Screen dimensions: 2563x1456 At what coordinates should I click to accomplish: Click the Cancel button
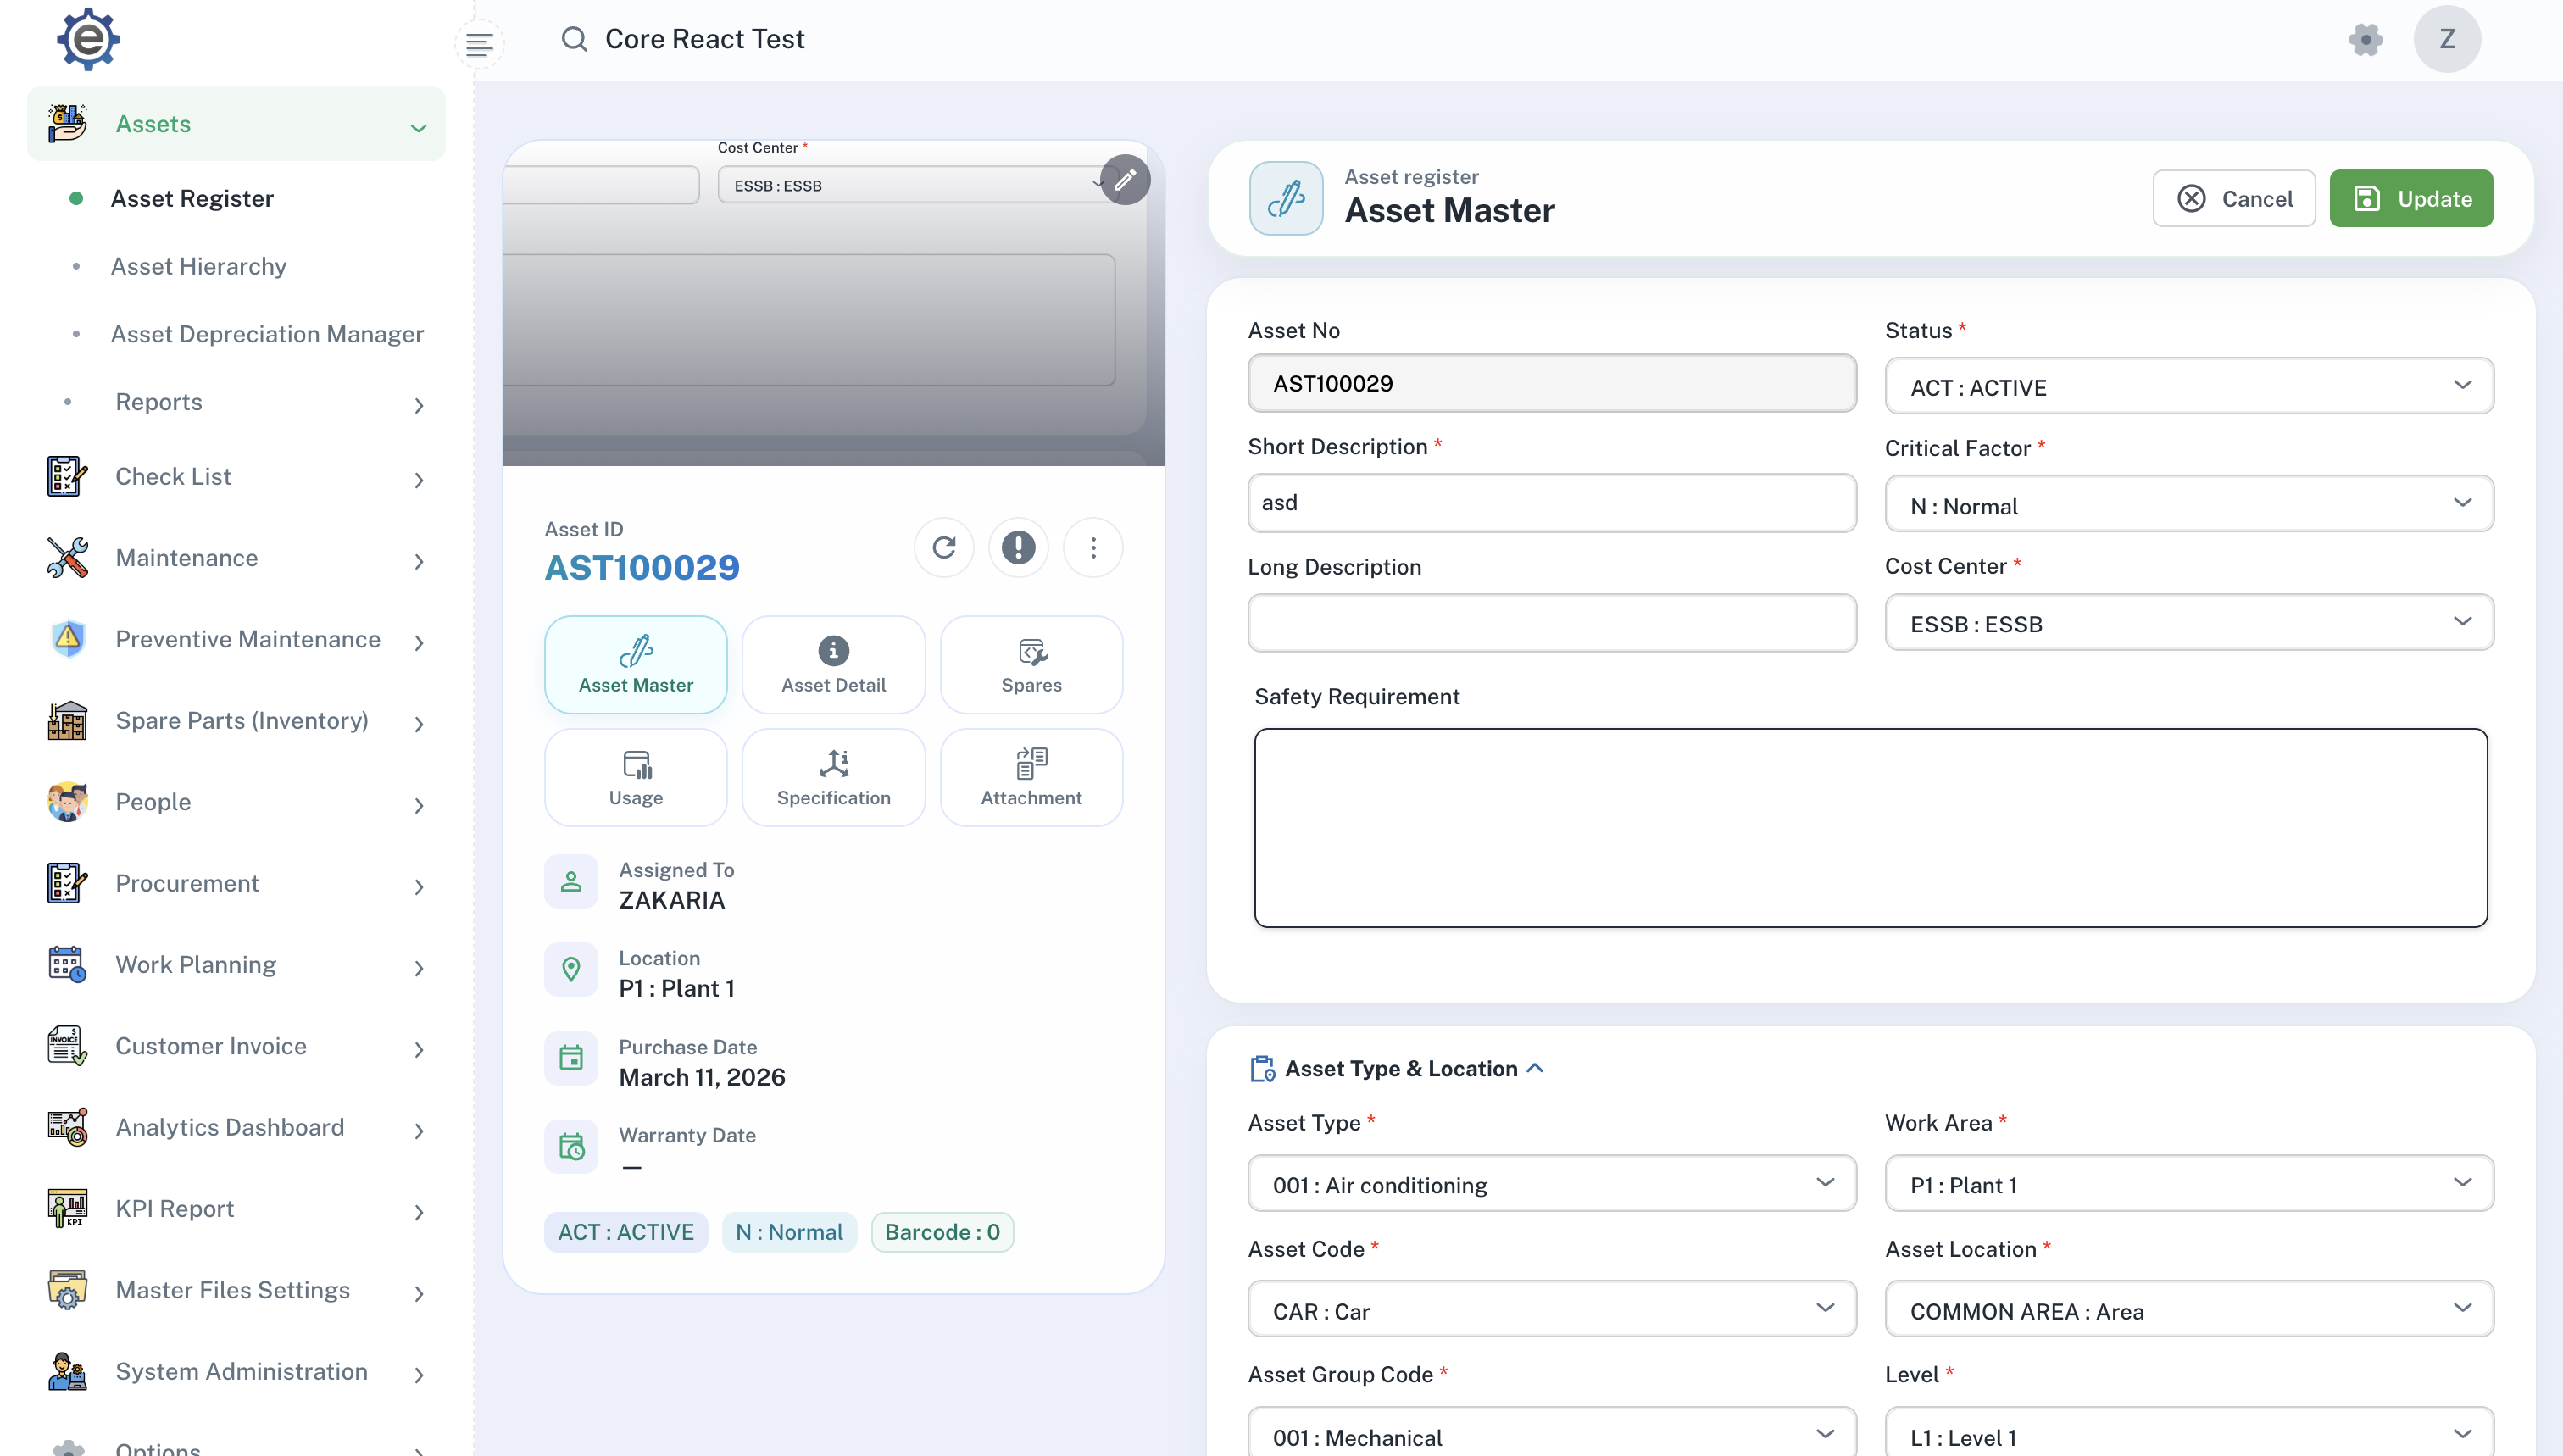coord(2233,198)
